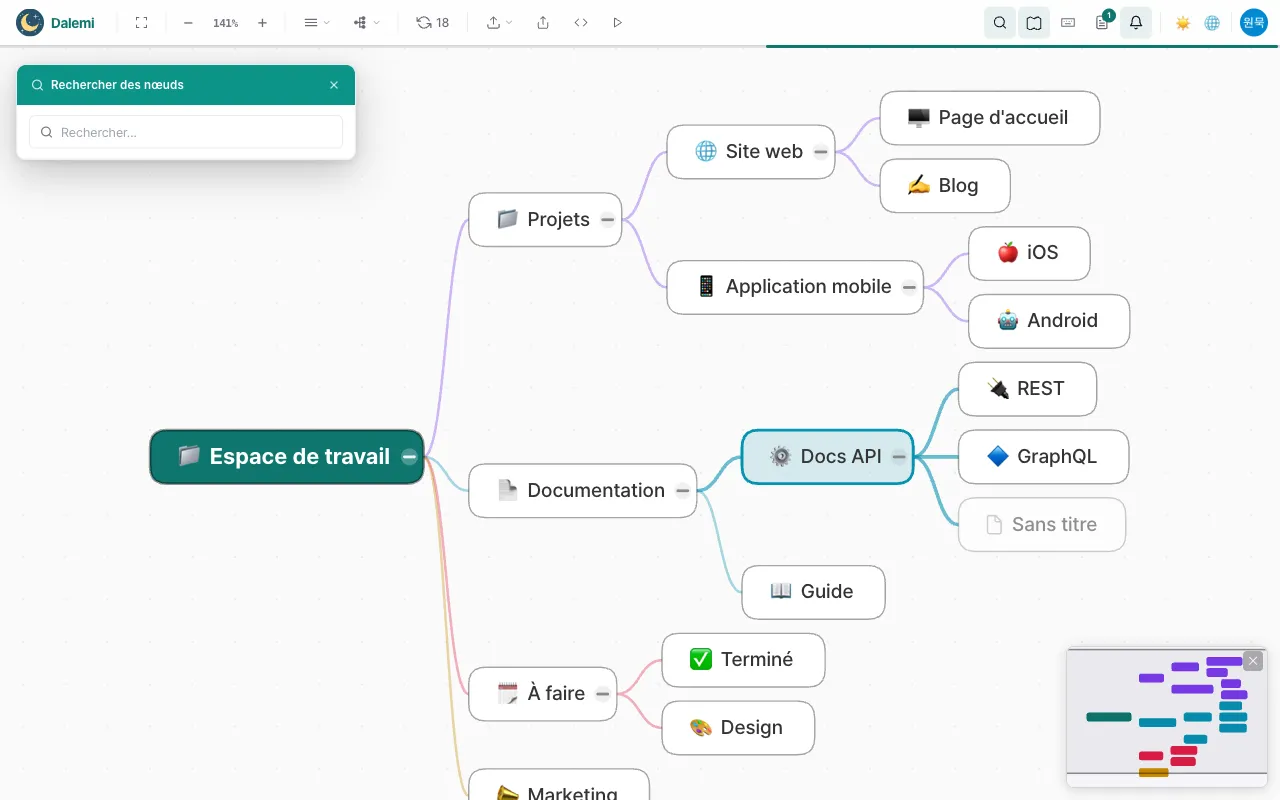Open the user profile avatar

click(1254, 22)
